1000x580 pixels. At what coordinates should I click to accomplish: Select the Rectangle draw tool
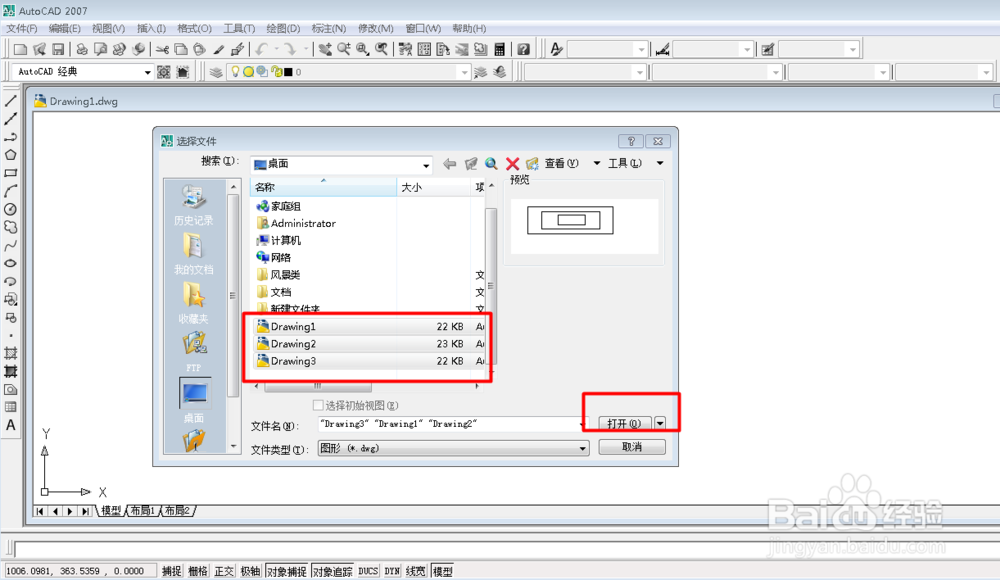coord(10,173)
